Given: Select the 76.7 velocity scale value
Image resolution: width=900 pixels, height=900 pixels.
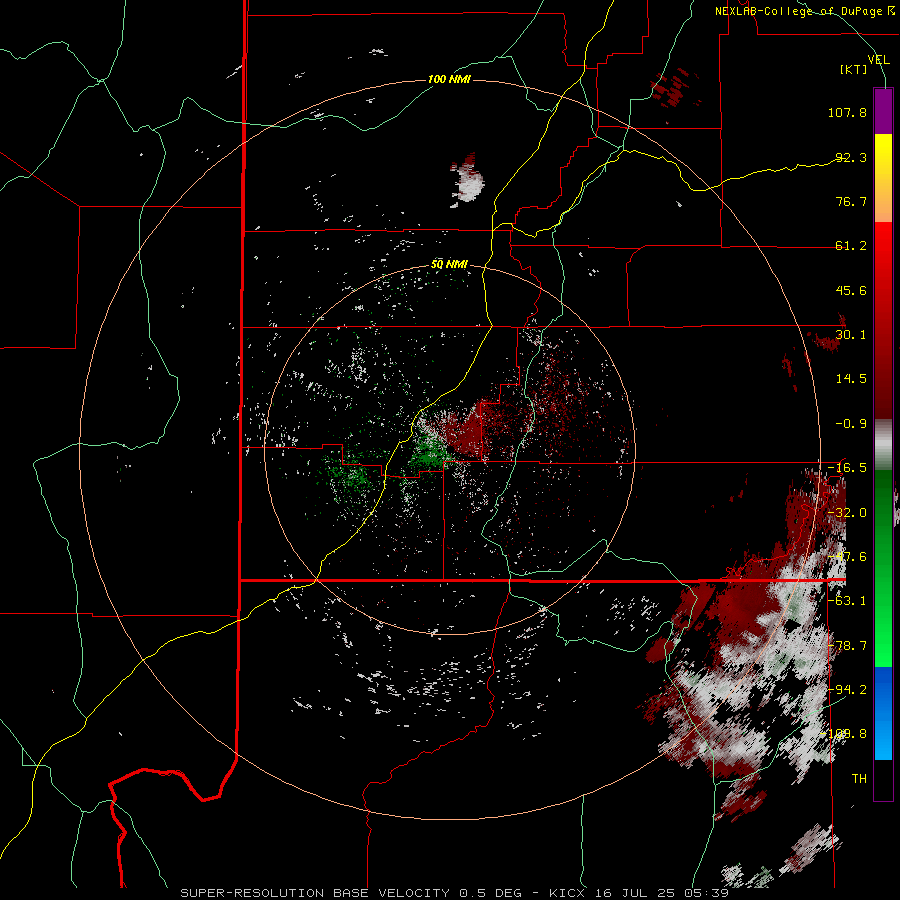Looking at the screenshot, I should 851,201.
